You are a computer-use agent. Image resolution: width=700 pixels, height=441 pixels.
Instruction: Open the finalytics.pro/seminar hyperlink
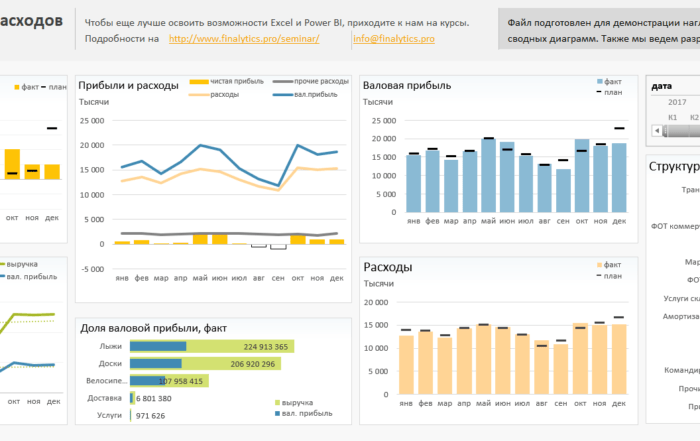point(244,39)
